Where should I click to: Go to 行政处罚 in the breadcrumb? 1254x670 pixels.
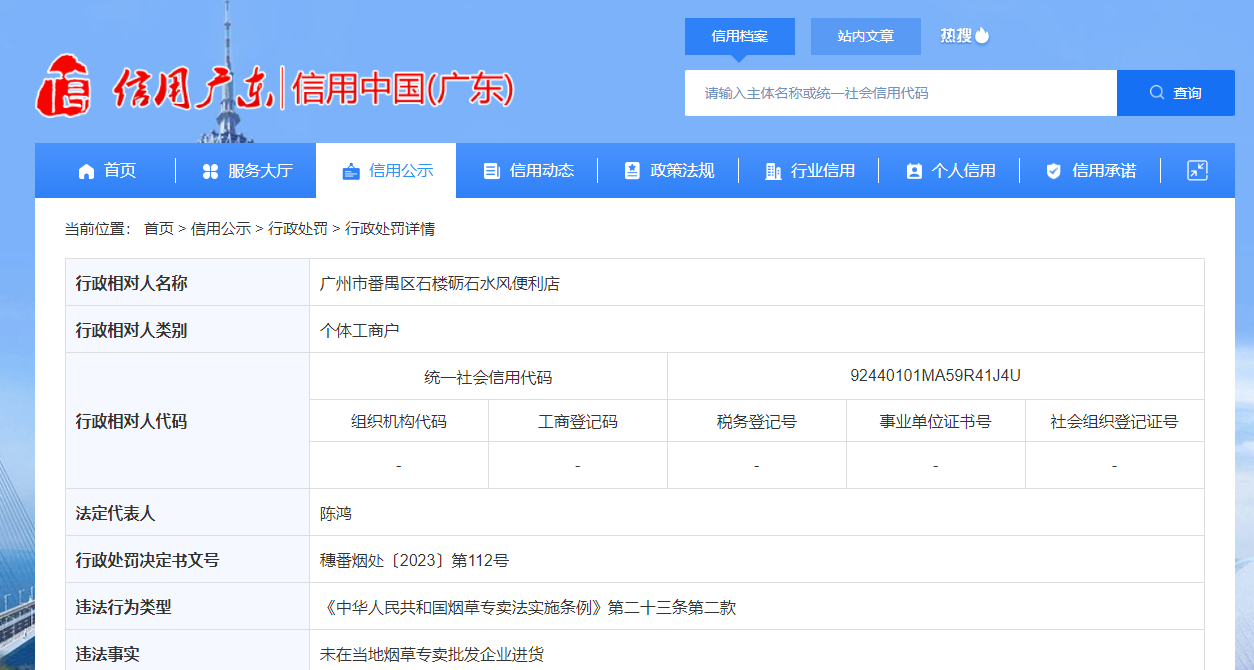point(298,229)
